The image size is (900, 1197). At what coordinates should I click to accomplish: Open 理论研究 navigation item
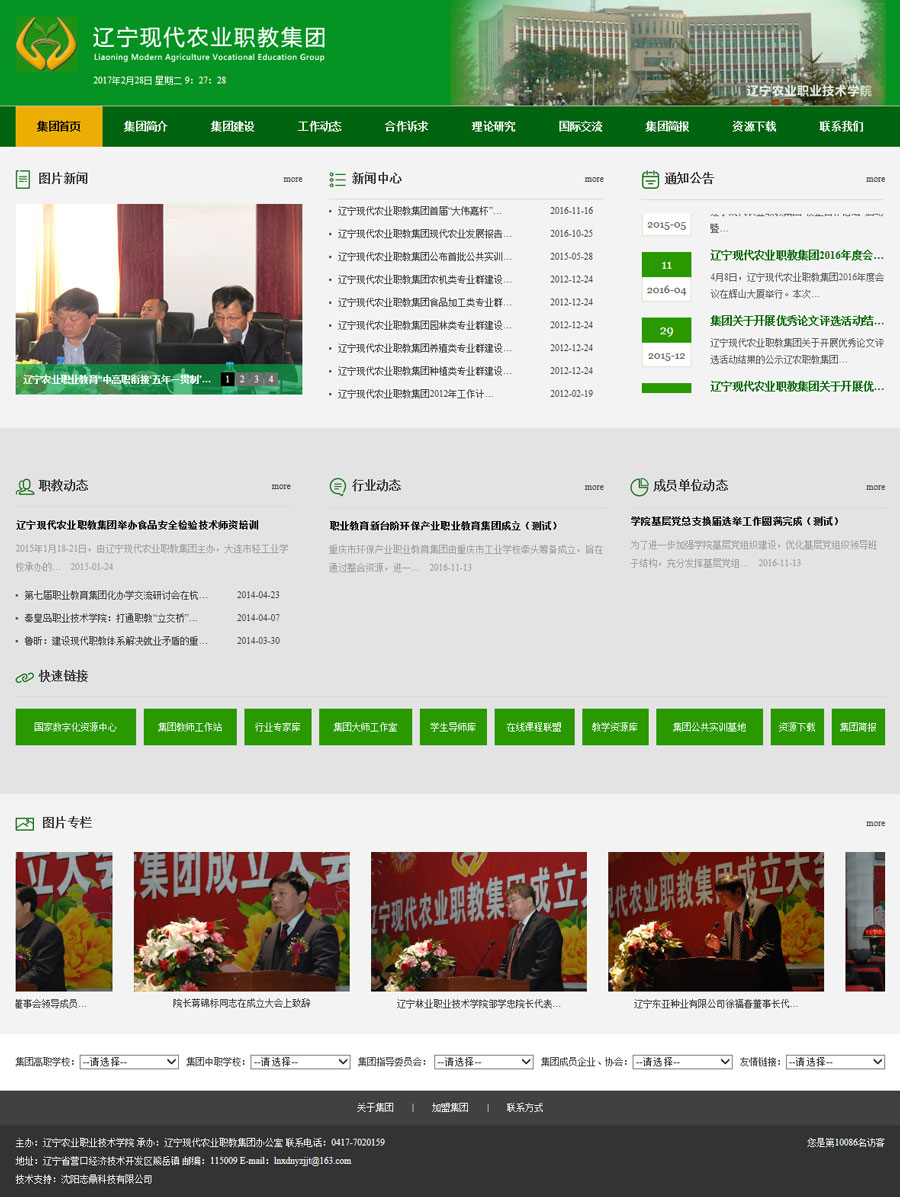[x=494, y=126]
